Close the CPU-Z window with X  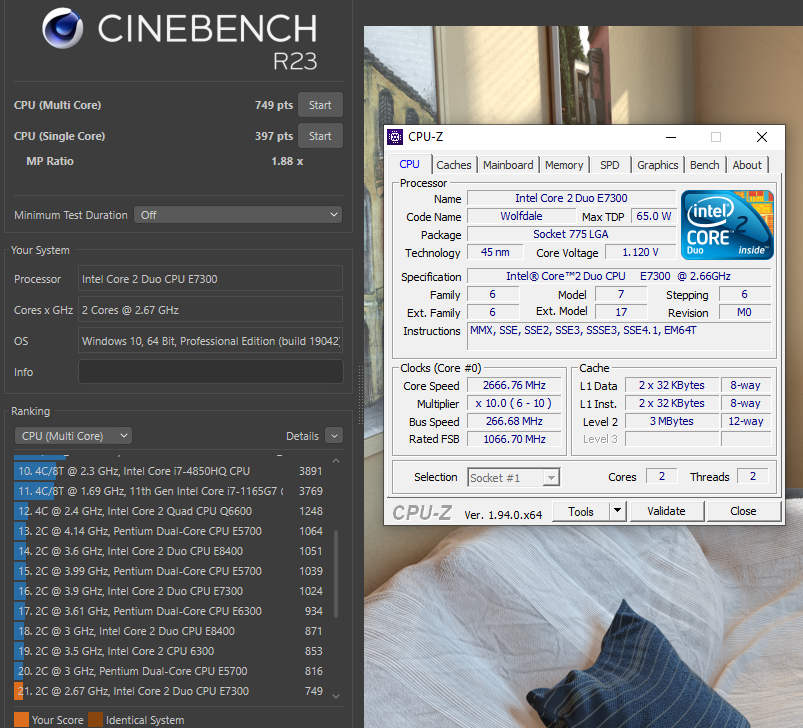762,137
